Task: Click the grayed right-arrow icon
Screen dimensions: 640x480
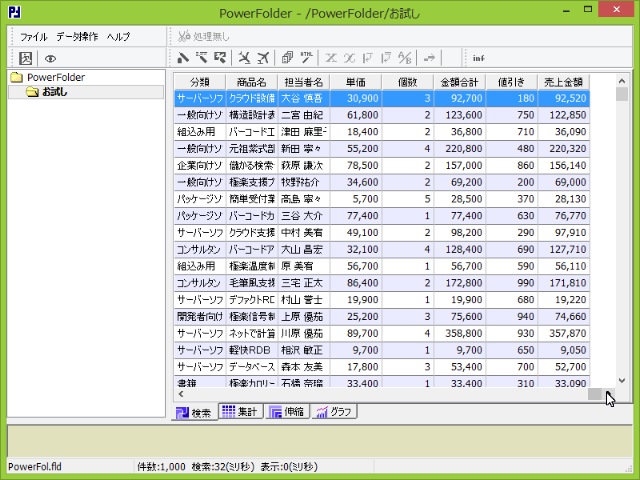Action: (429, 58)
